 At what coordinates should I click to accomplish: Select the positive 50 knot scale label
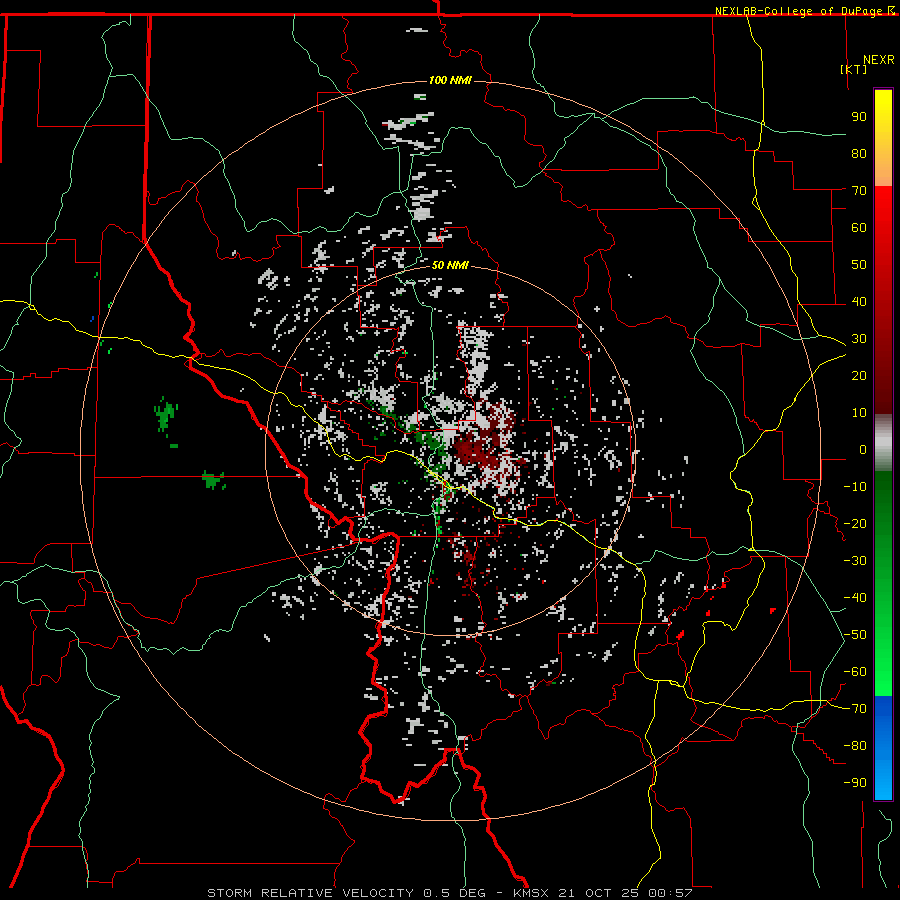click(859, 265)
